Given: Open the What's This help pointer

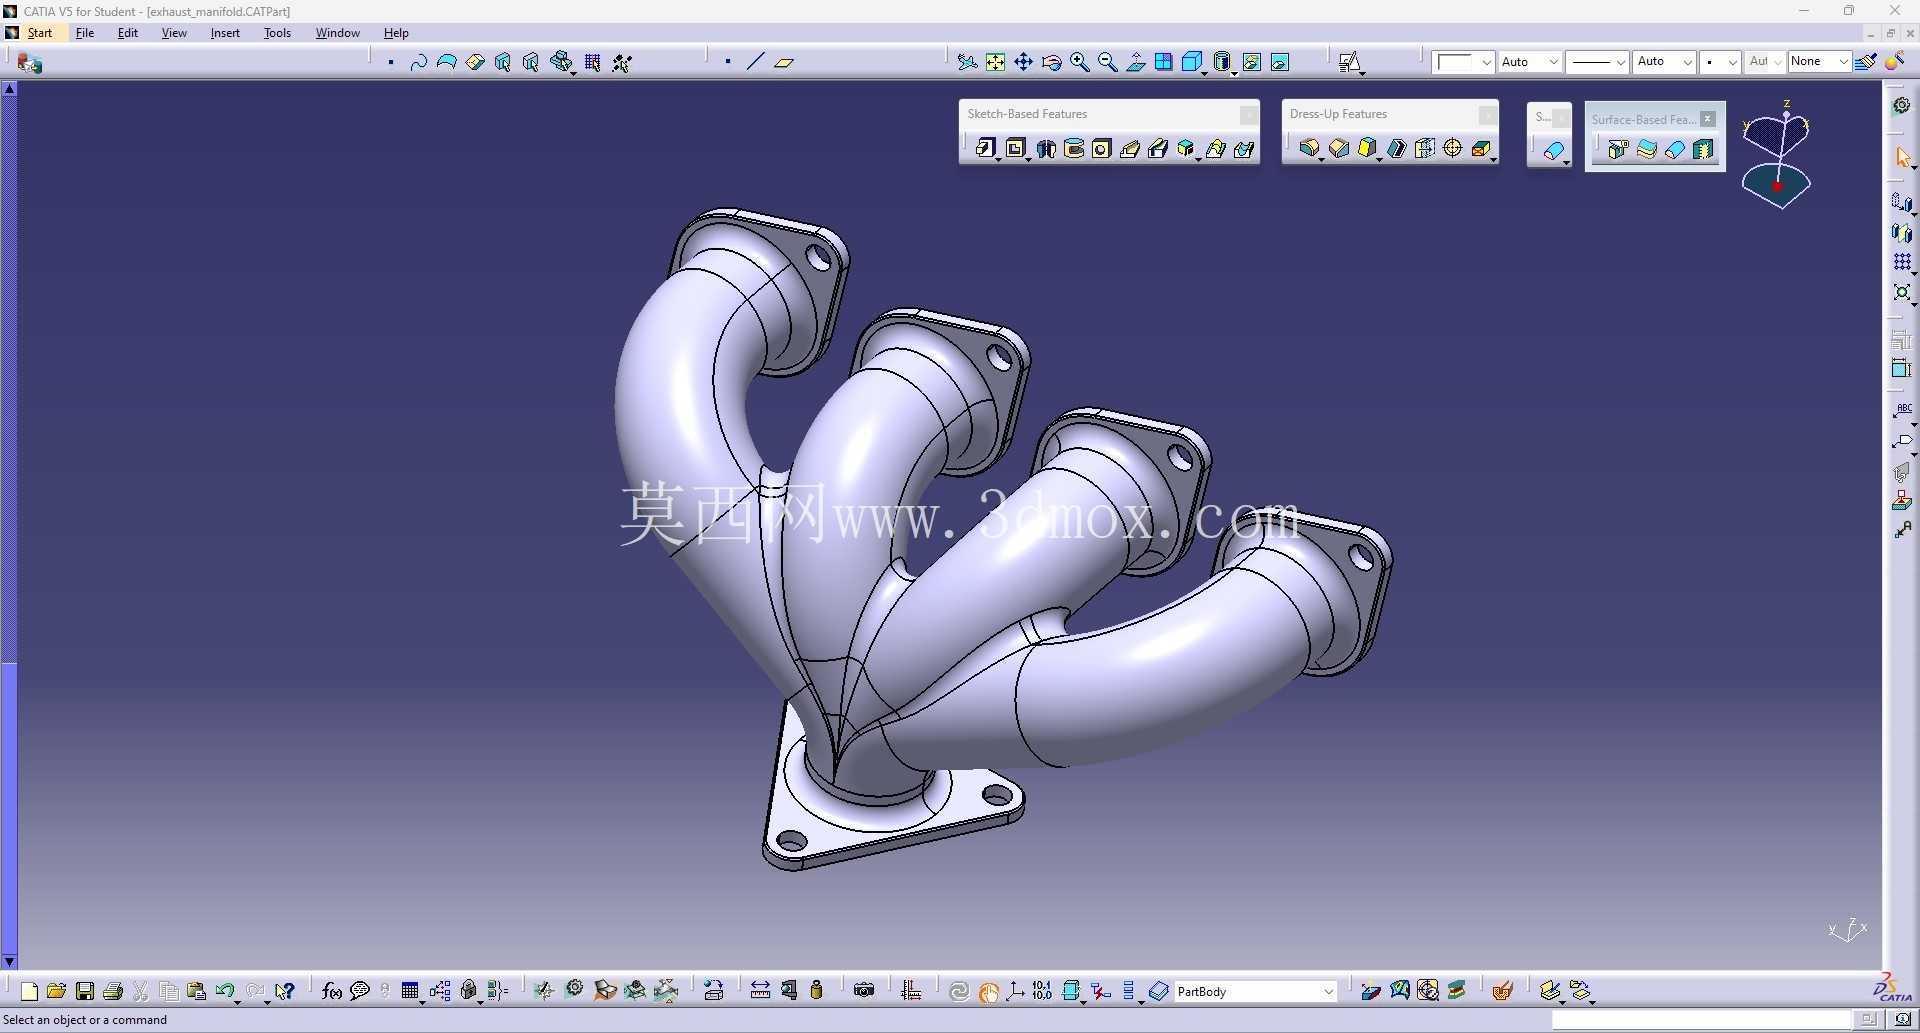Looking at the screenshot, I should [285, 991].
